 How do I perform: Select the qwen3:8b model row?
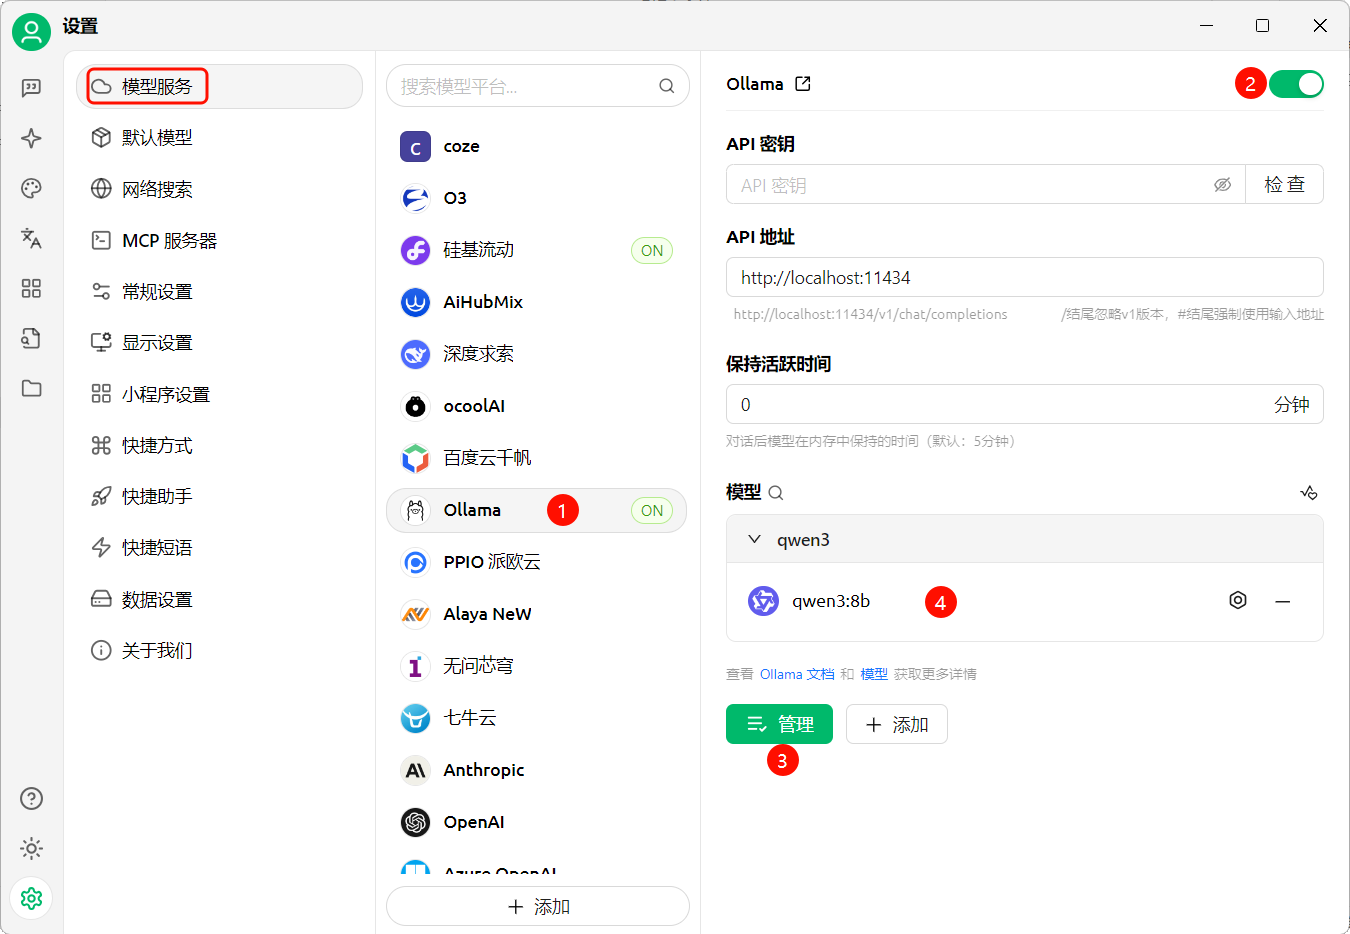pos(1025,601)
